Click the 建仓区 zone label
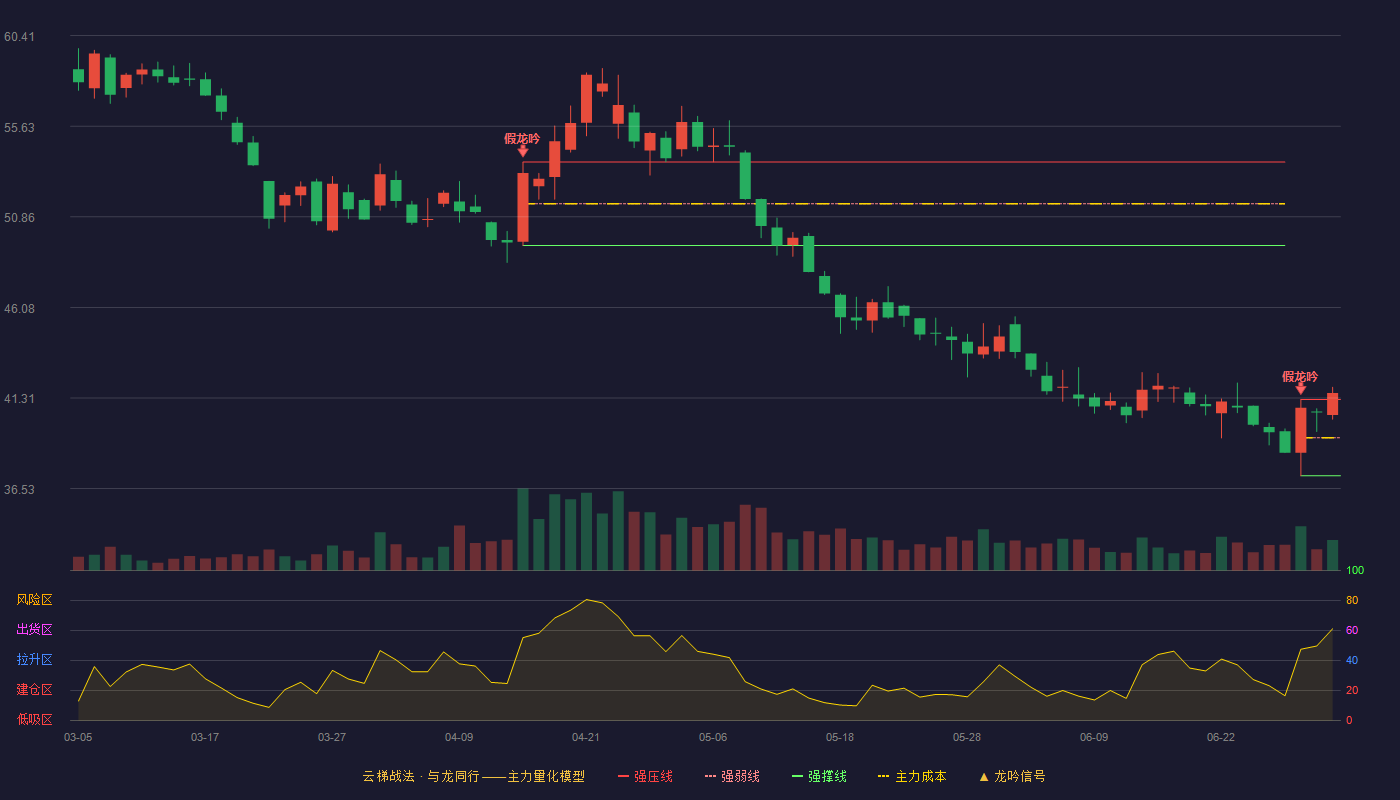Image resolution: width=1400 pixels, height=800 pixels. point(34,690)
